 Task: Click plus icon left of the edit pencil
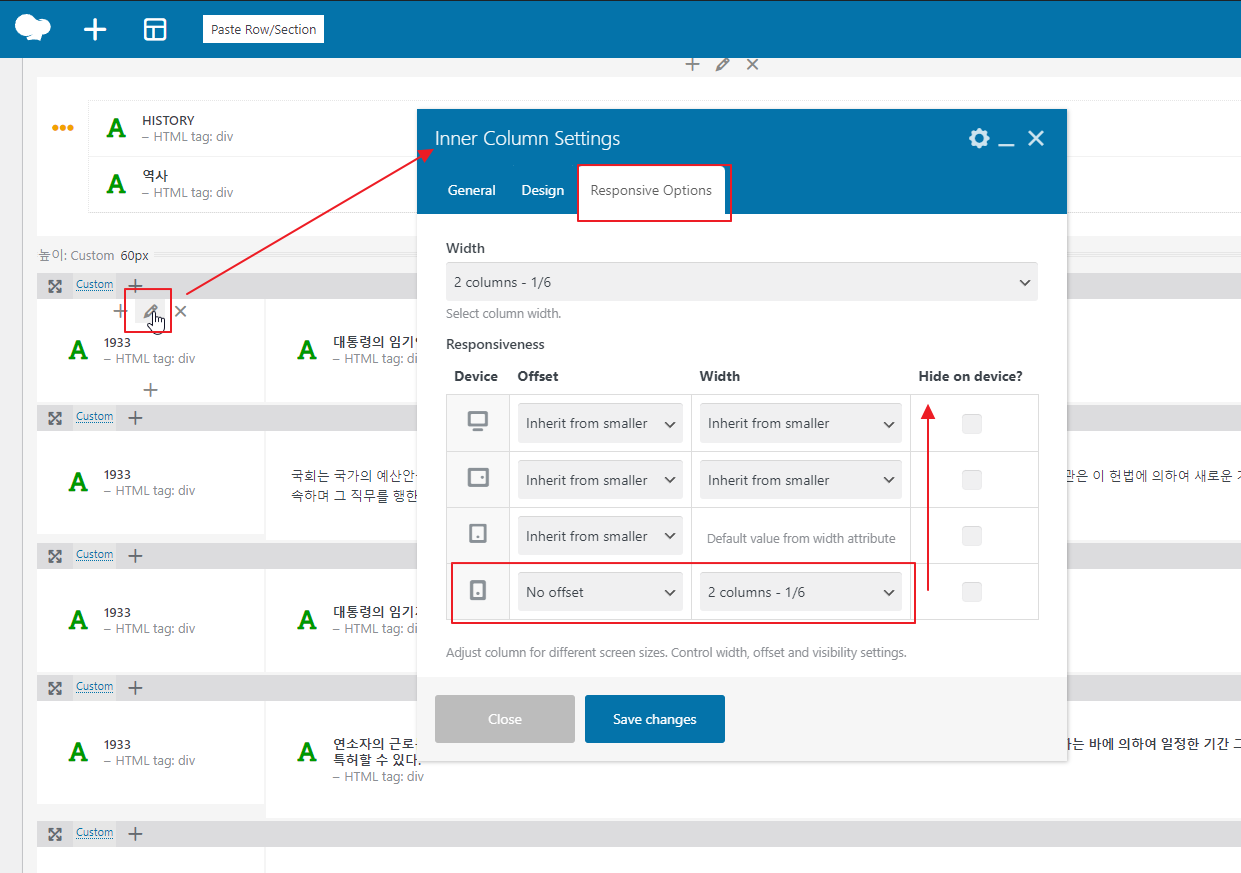pyautogui.click(x=120, y=312)
